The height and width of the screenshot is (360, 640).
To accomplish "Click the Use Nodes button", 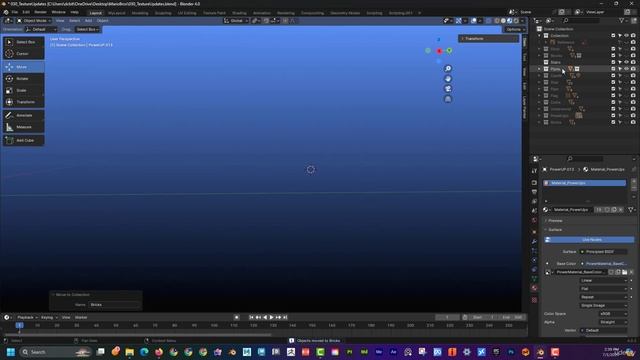I will point(589,240).
